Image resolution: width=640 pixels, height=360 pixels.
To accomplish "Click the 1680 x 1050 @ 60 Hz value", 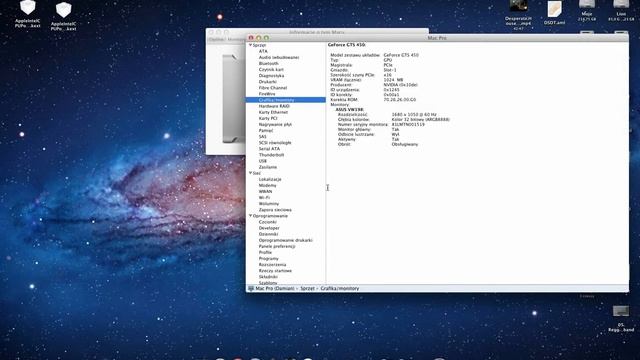I will [x=414, y=115].
